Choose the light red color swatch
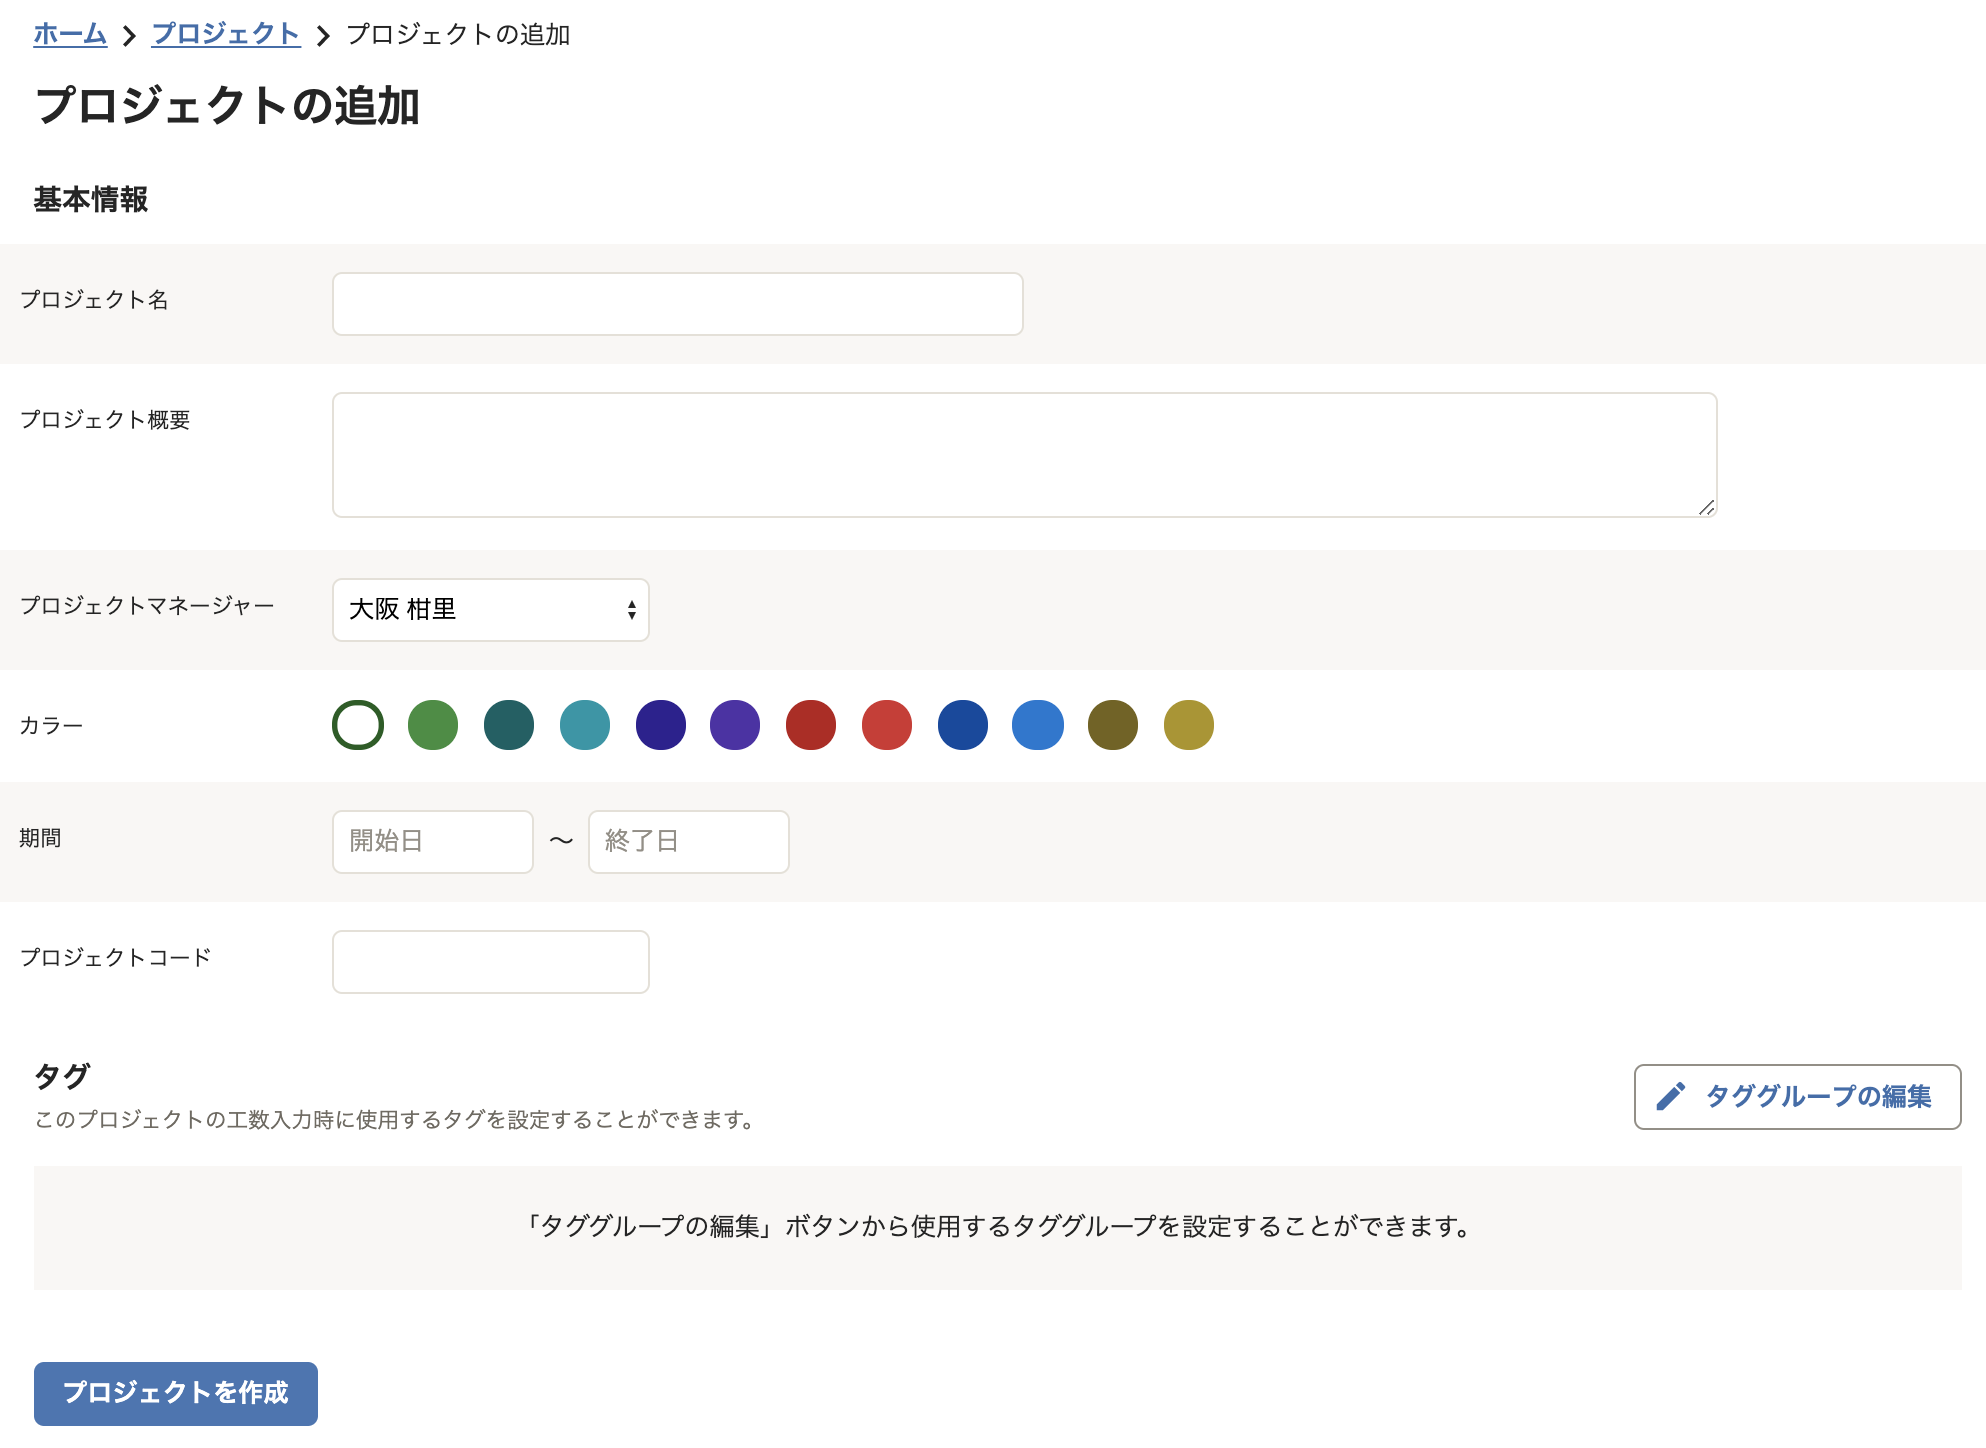The height and width of the screenshot is (1448, 1986). coord(887,725)
